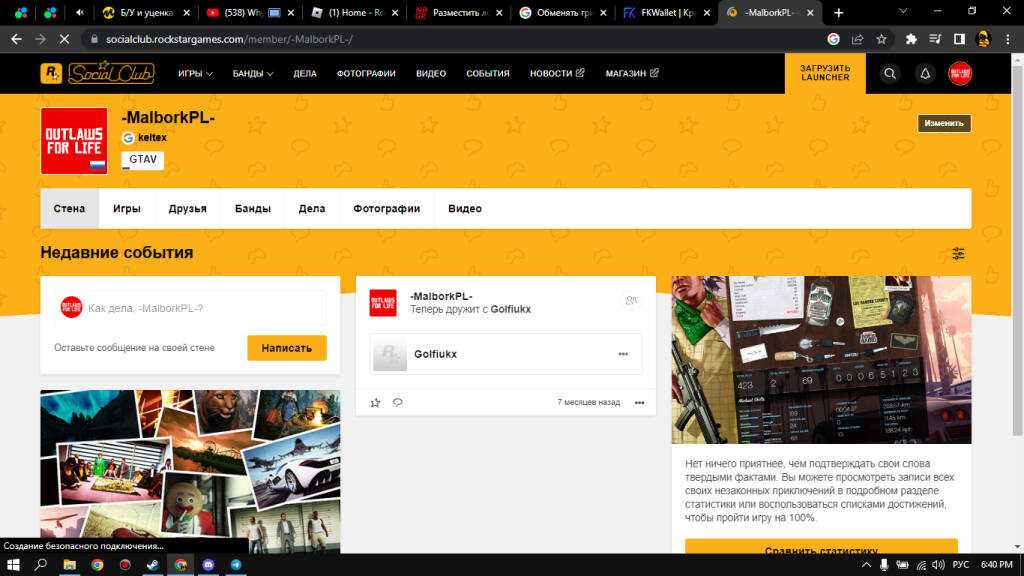
Task: Open НОВОСТИ external link
Action: pyautogui.click(x=557, y=73)
